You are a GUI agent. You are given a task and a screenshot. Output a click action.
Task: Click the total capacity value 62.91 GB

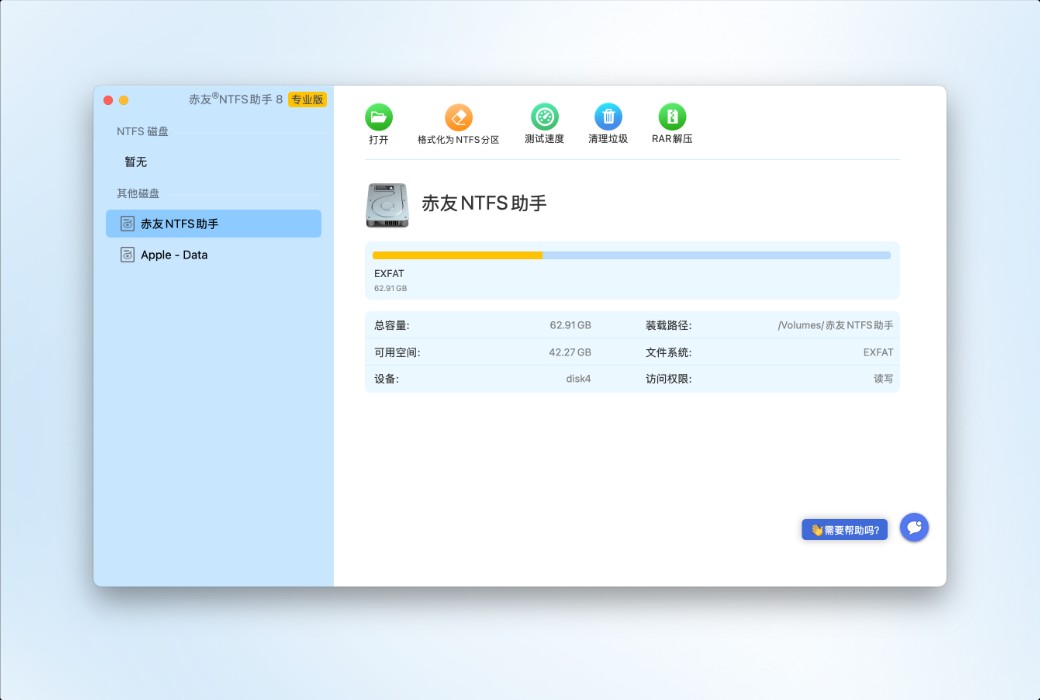570,325
